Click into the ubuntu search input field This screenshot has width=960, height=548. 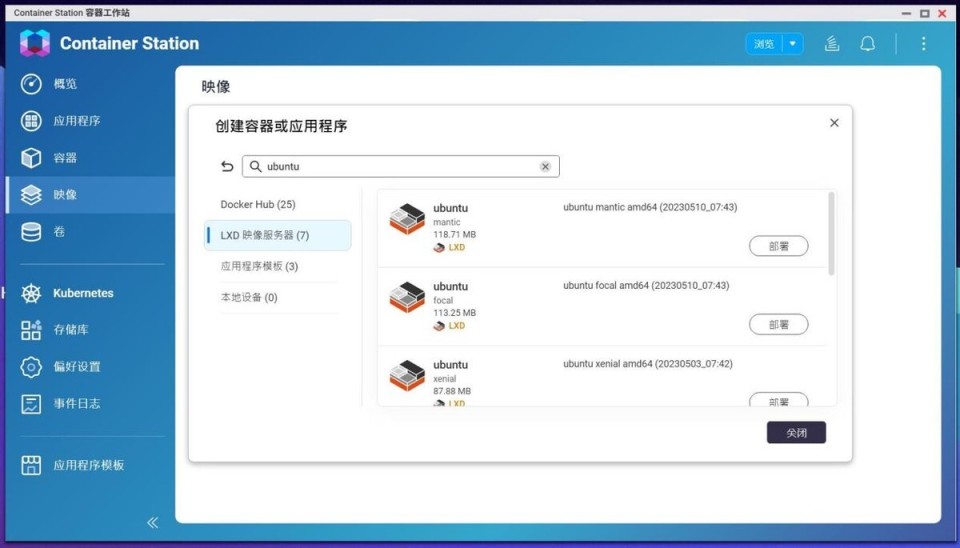click(400, 167)
